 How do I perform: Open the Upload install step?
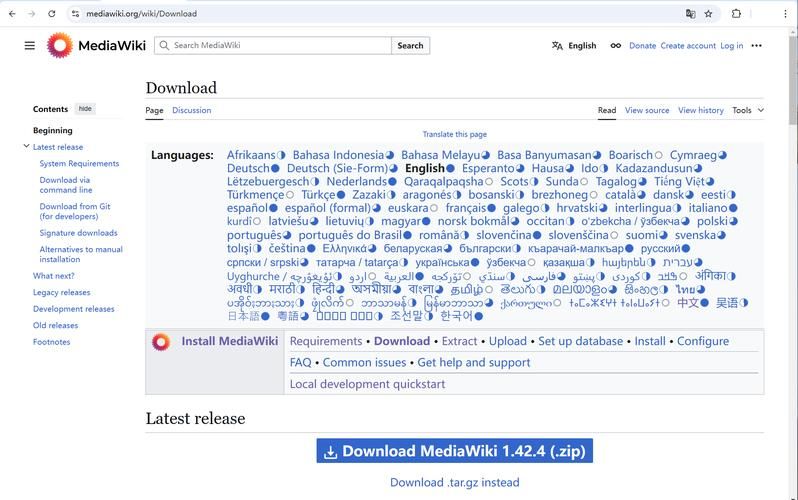point(507,341)
